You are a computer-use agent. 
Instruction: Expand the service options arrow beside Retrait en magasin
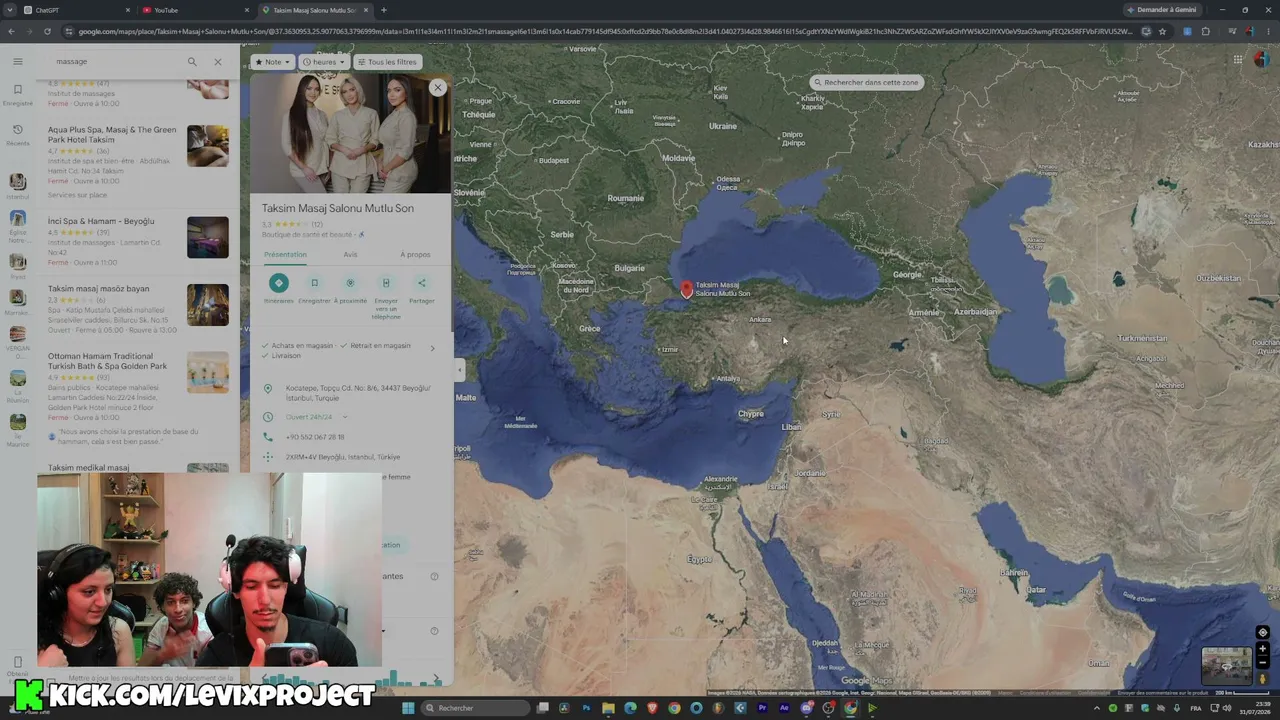(x=433, y=349)
